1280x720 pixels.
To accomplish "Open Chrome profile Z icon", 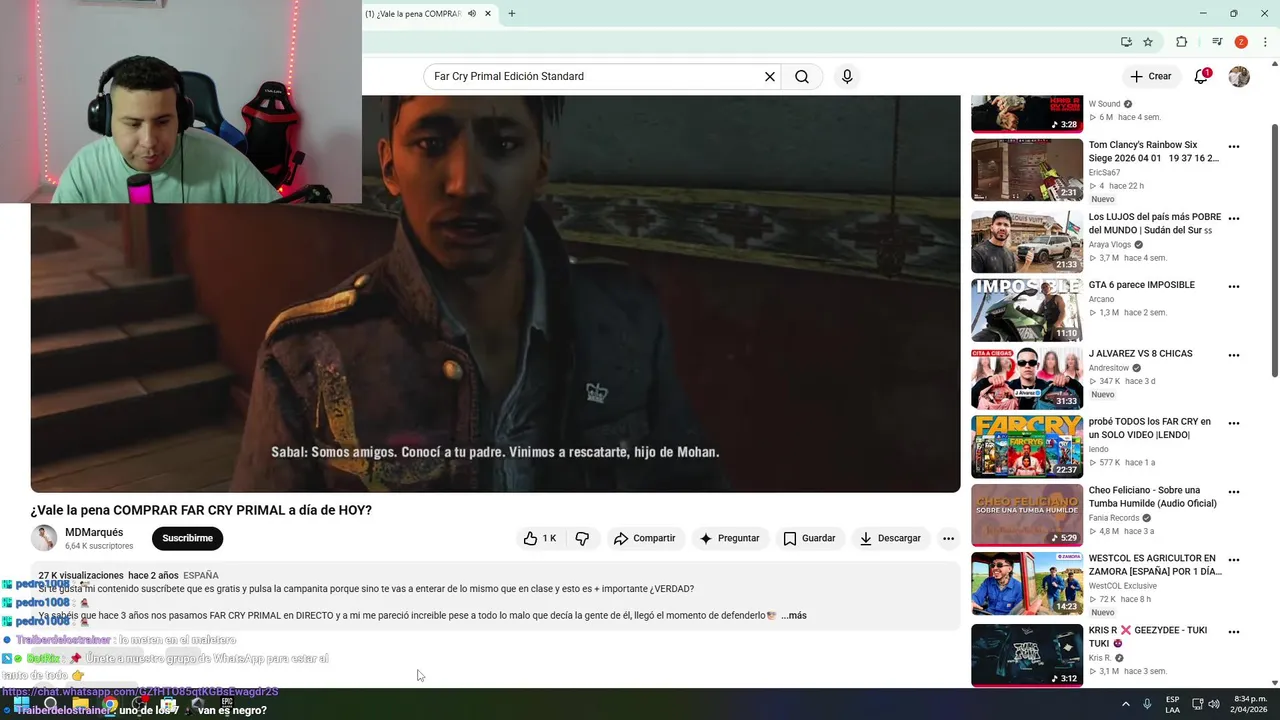I will coord(1241,42).
